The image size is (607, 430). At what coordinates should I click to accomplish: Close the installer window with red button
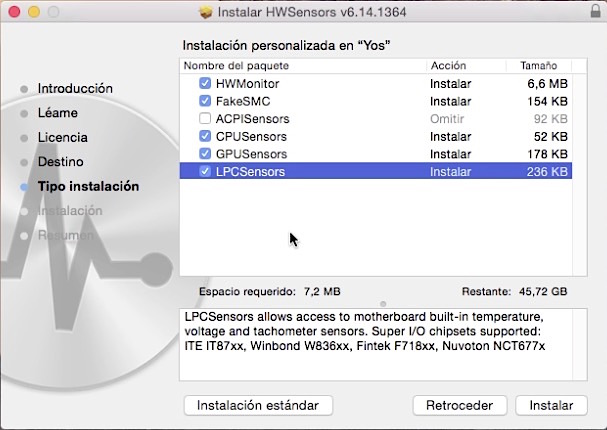point(14,12)
